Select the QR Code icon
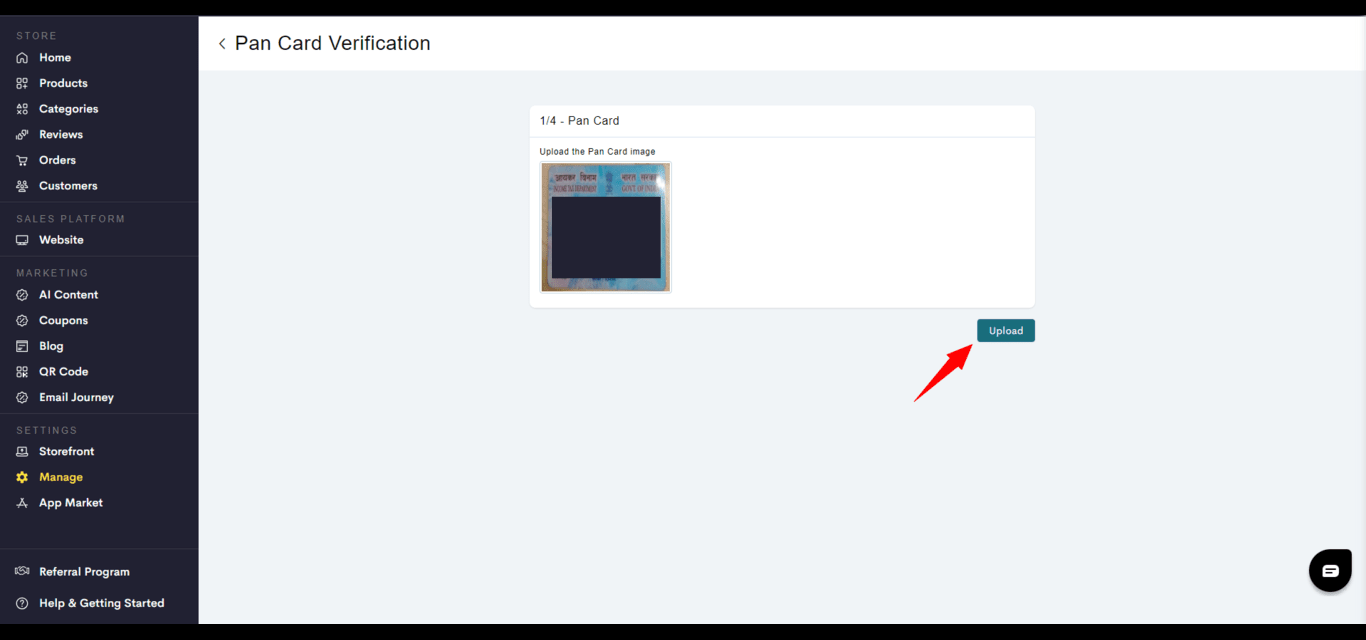Viewport: 1366px width, 640px height. coord(22,372)
